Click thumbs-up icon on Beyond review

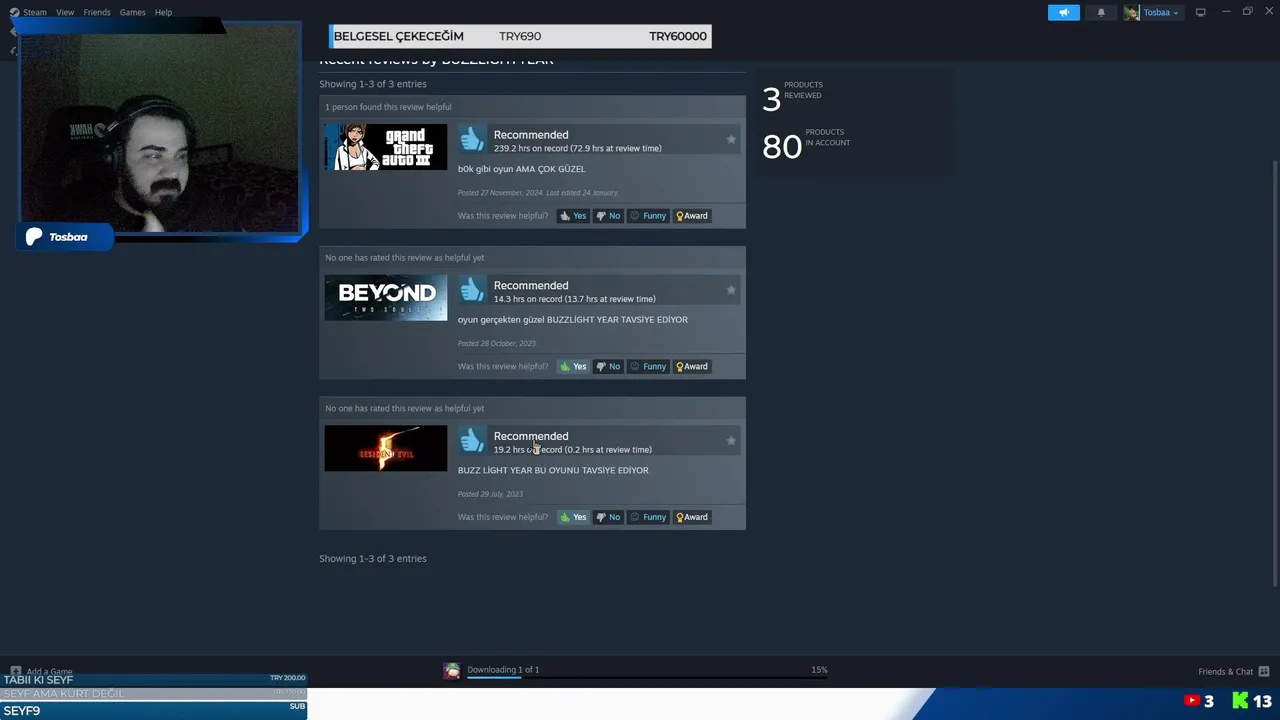(472, 290)
